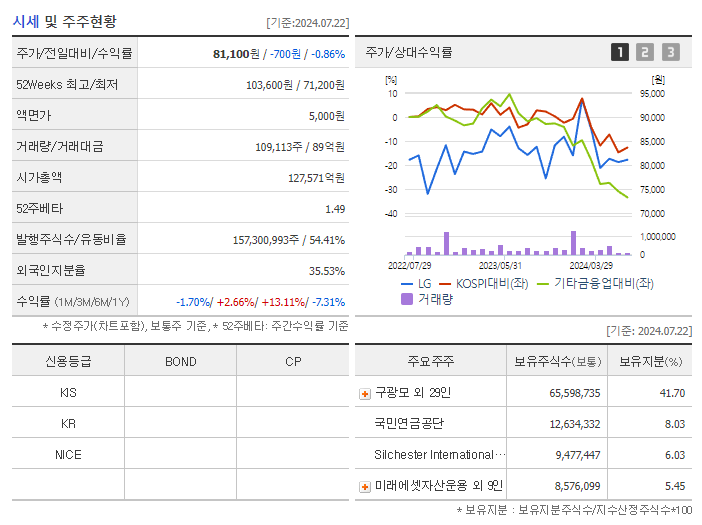The image size is (702, 525).
Task: Select share count 65,598,735
Action: coord(575,393)
